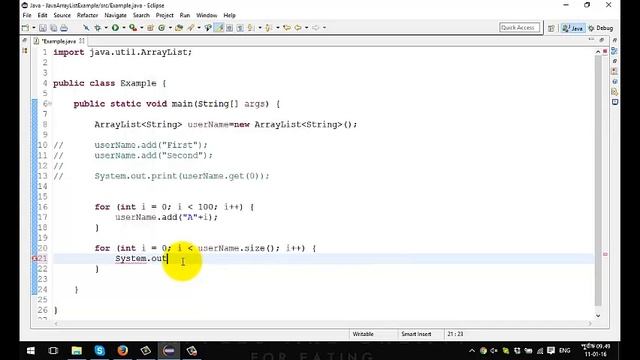Close the Example.java editor tab
This screenshot has height=360, width=640.
pyautogui.click(x=82, y=41)
